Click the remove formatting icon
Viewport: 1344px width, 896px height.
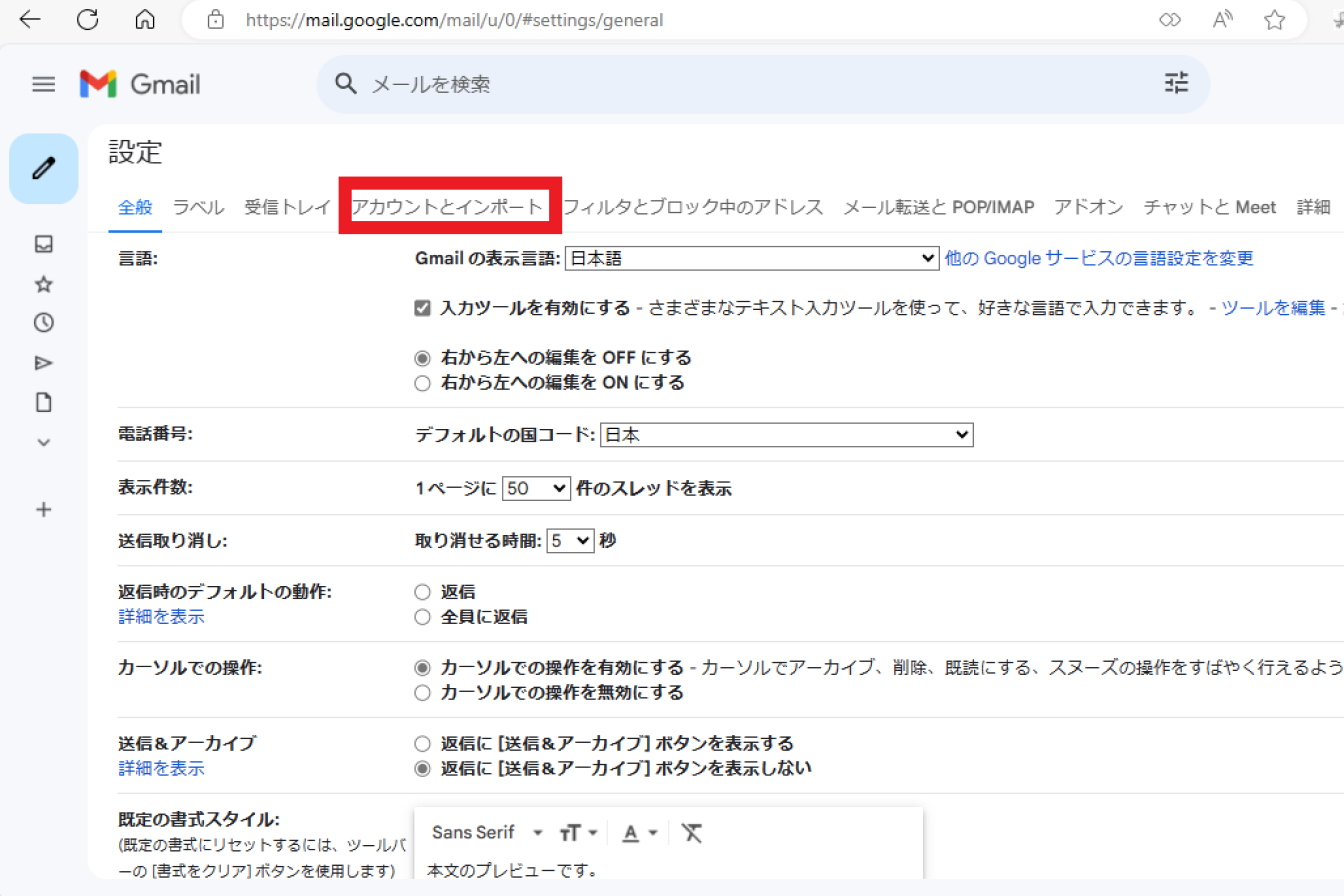(692, 833)
